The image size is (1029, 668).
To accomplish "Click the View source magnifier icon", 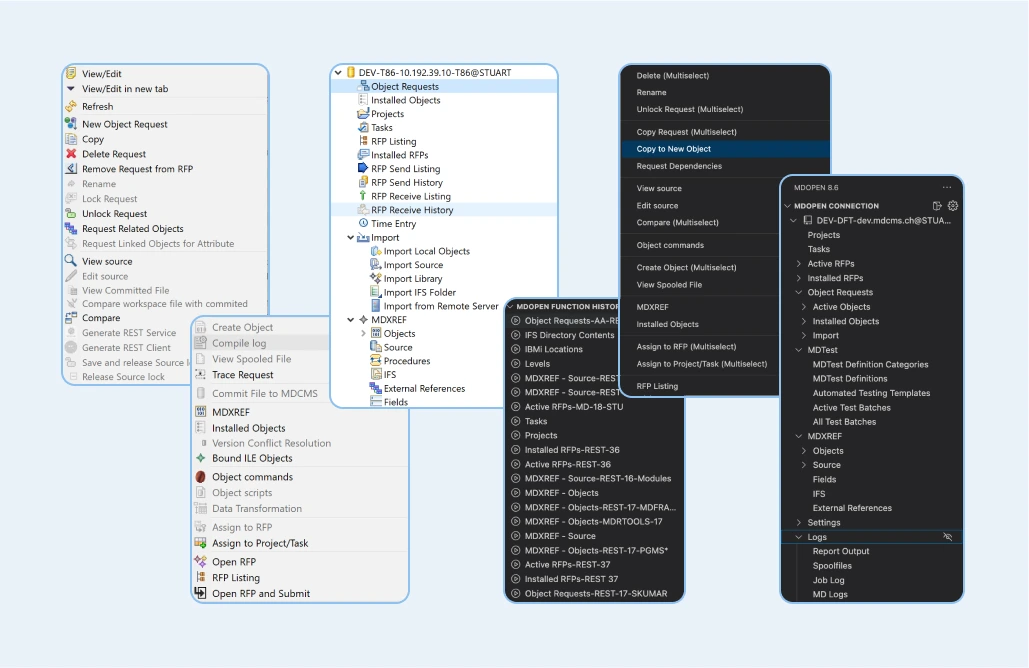I will (x=71, y=261).
